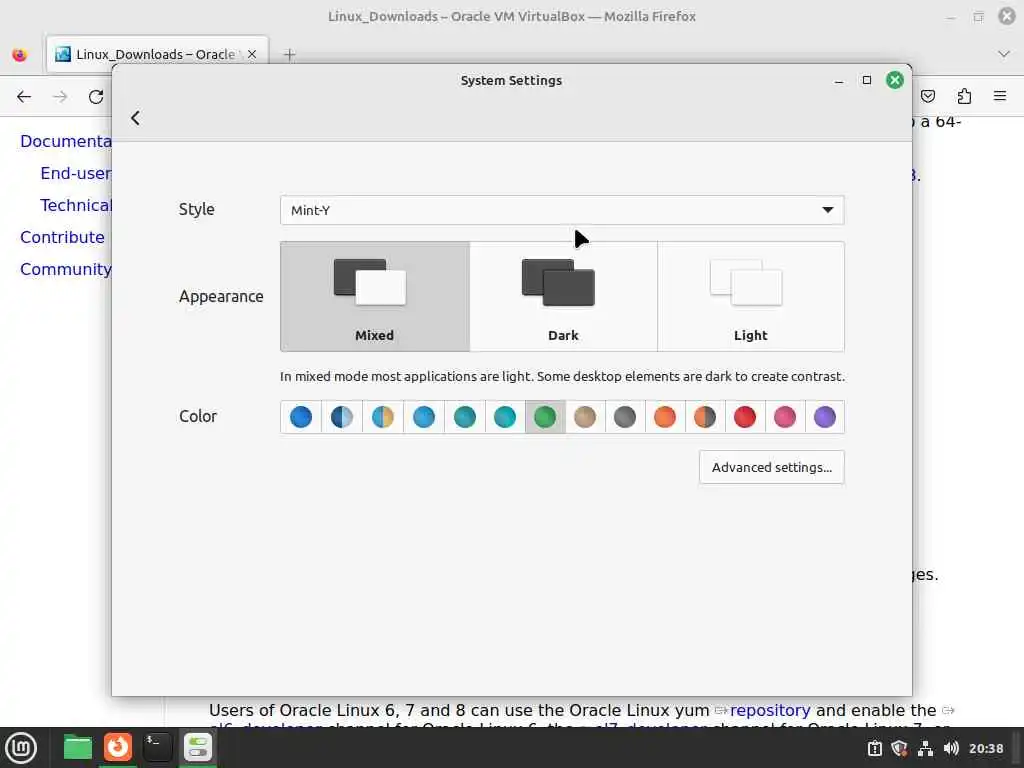
Task: Pick the orange and dark split swatch
Action: pyautogui.click(x=705, y=417)
